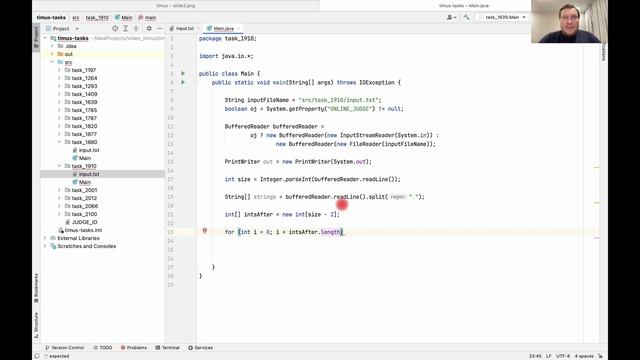Expand the task_1197 folder
This screenshot has width=640, height=360.
coord(60,70)
